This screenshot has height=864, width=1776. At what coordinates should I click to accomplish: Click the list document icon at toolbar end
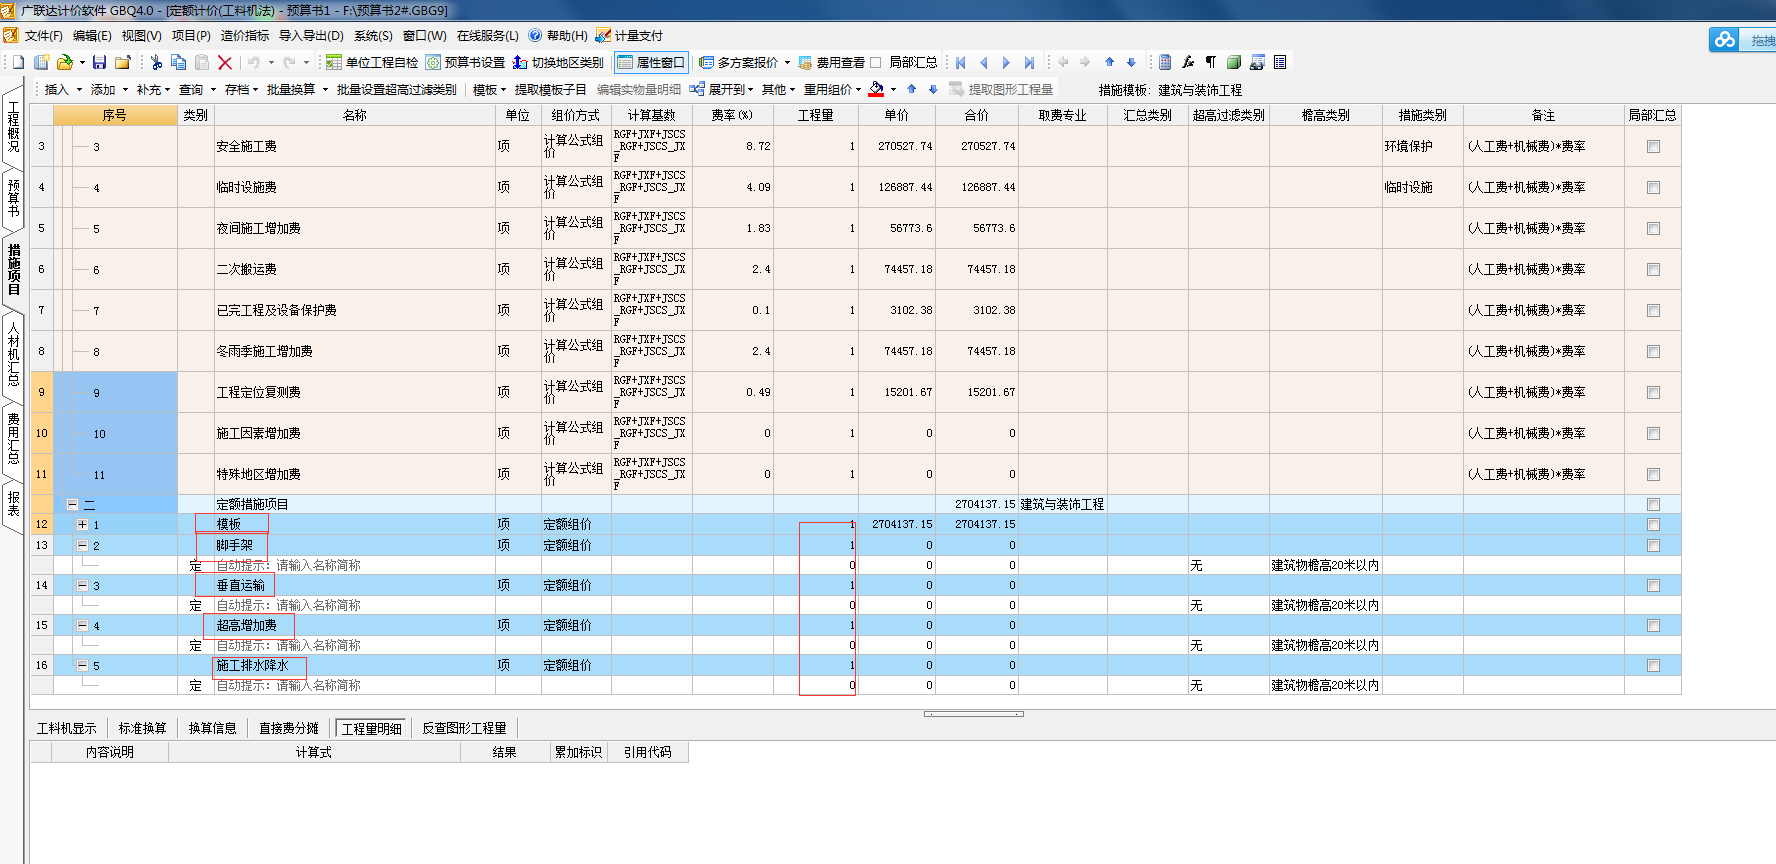point(1280,62)
